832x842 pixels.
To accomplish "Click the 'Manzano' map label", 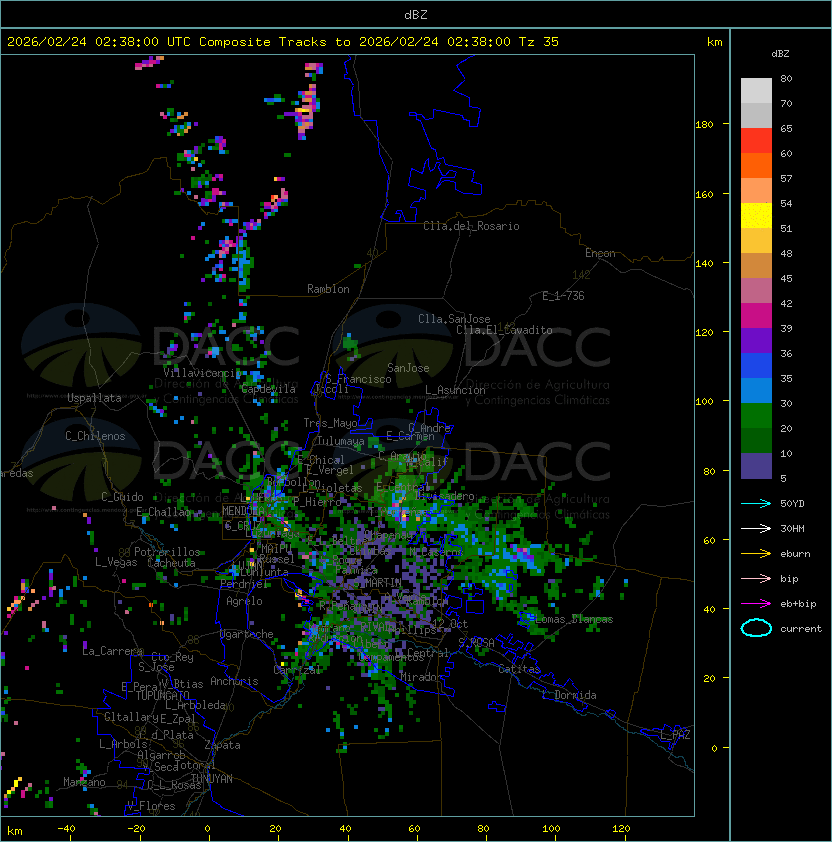I will pos(84,782).
